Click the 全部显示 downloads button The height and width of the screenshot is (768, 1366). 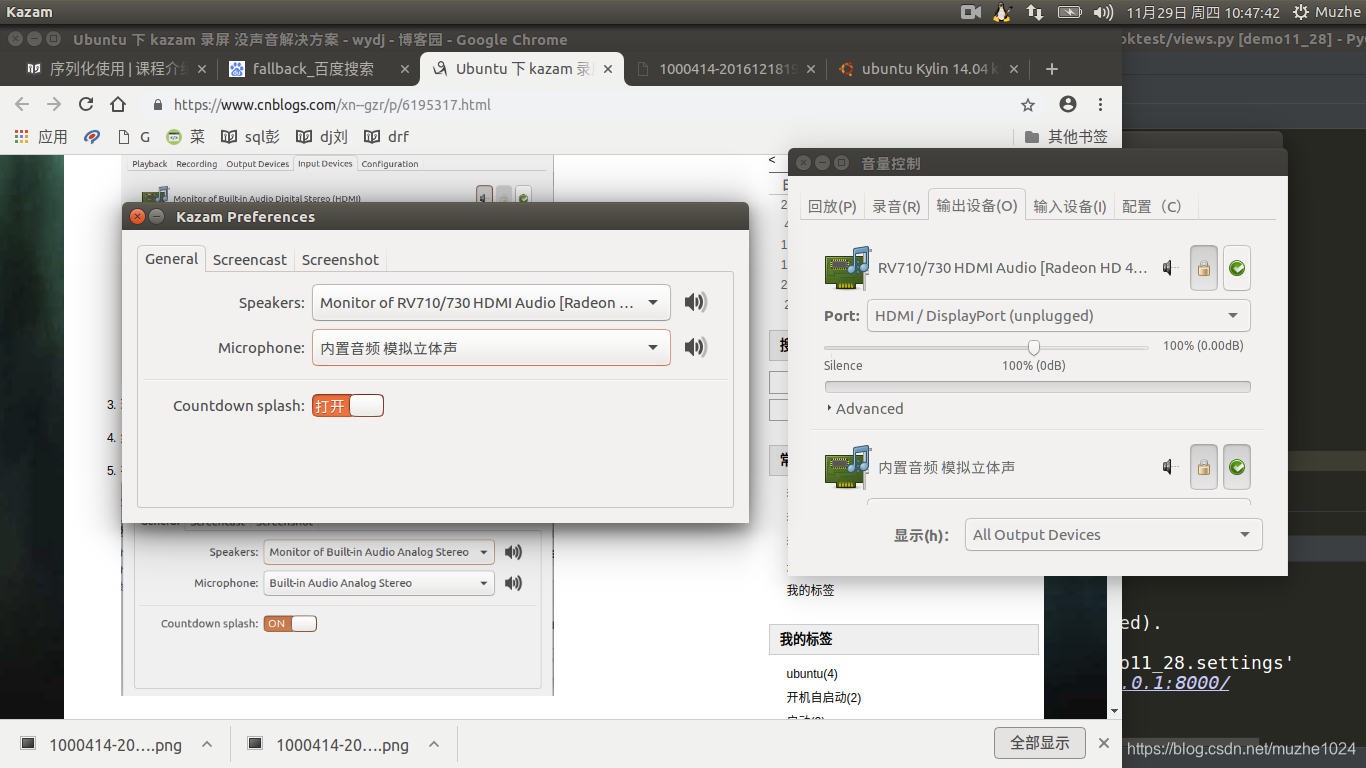pyautogui.click(x=1040, y=743)
